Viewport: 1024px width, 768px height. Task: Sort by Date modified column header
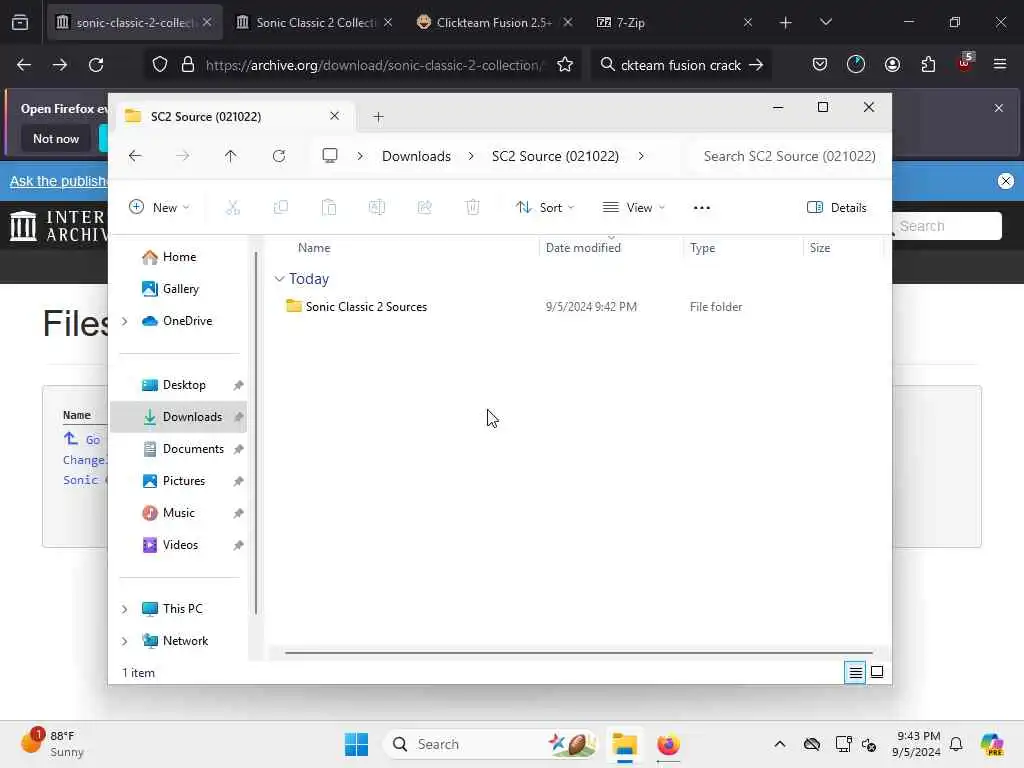(583, 248)
